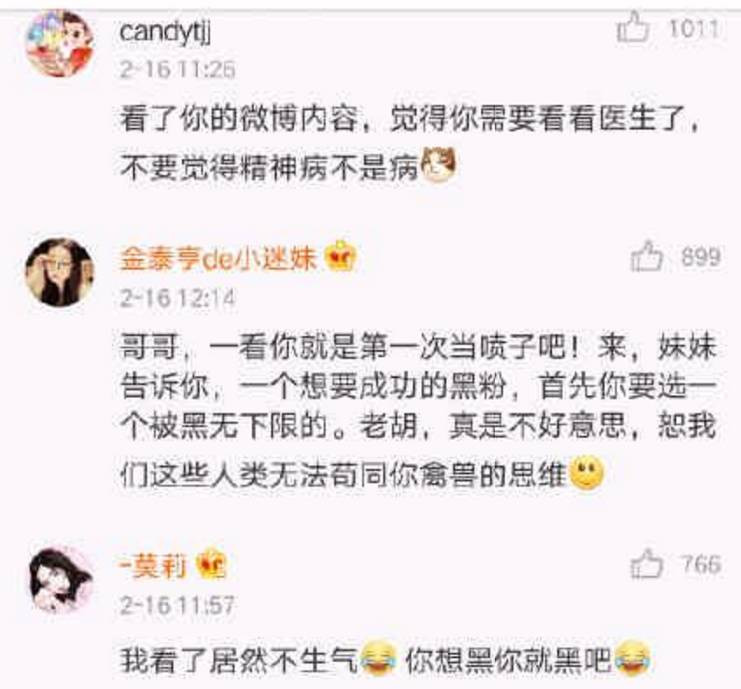
Task: Click timestamp 2-16 11:25 under candytjj
Action: 177,70
